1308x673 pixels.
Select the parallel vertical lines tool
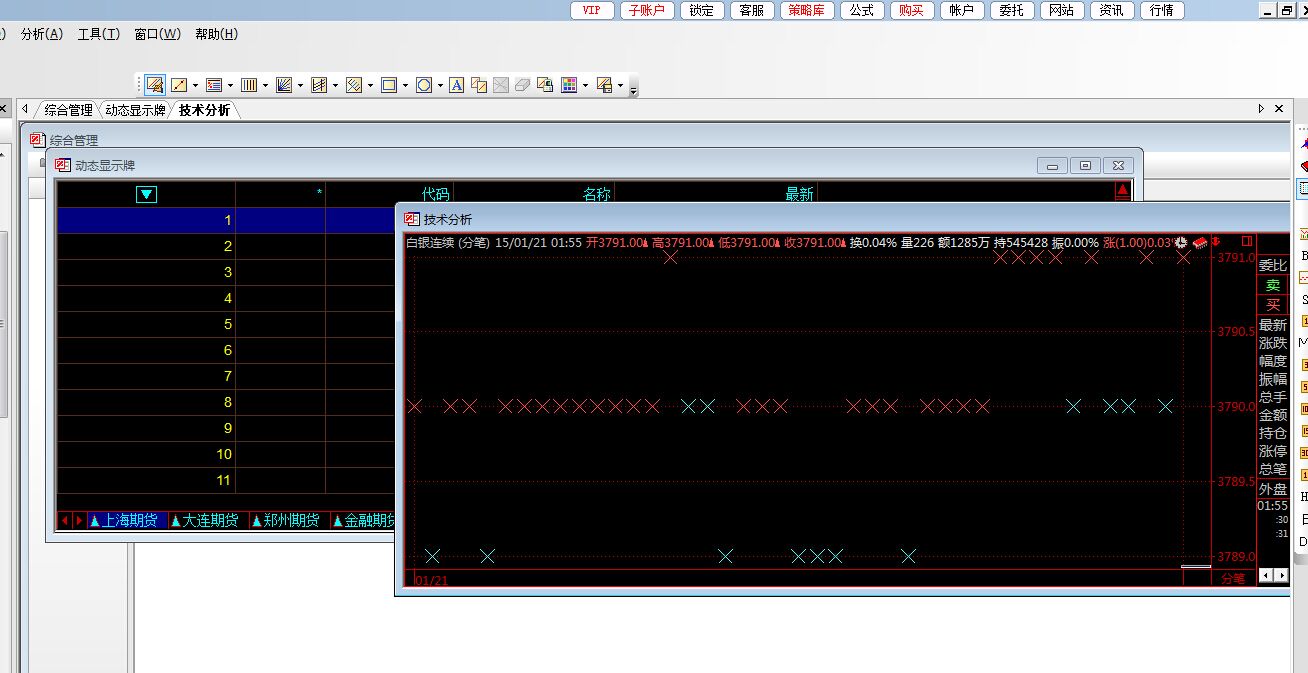[249, 86]
